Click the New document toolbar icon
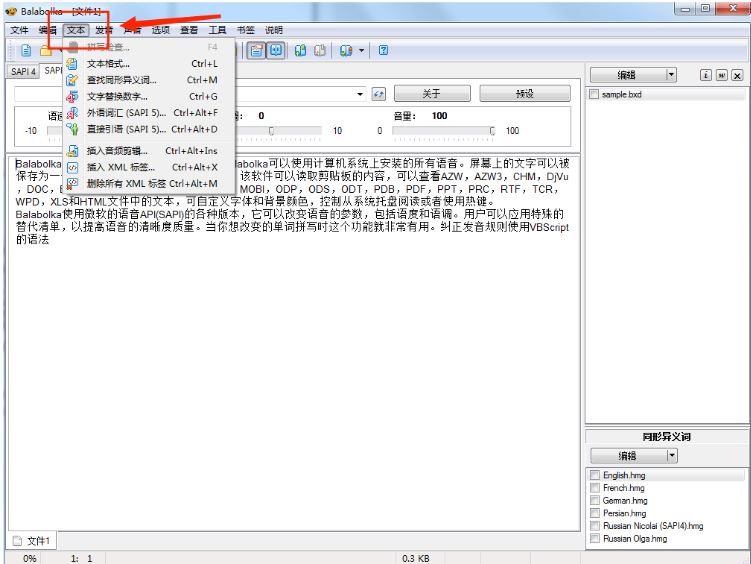751x564 pixels. pyautogui.click(x=26, y=50)
